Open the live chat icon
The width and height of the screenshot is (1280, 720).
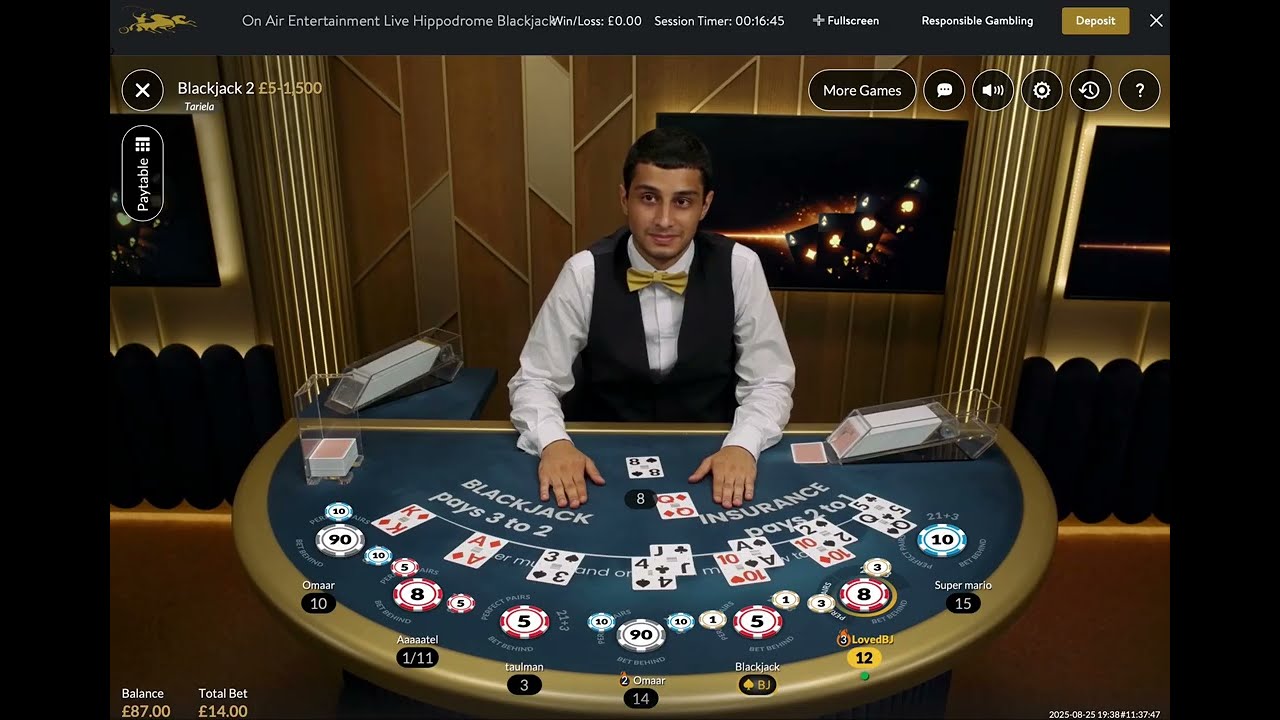(x=944, y=90)
